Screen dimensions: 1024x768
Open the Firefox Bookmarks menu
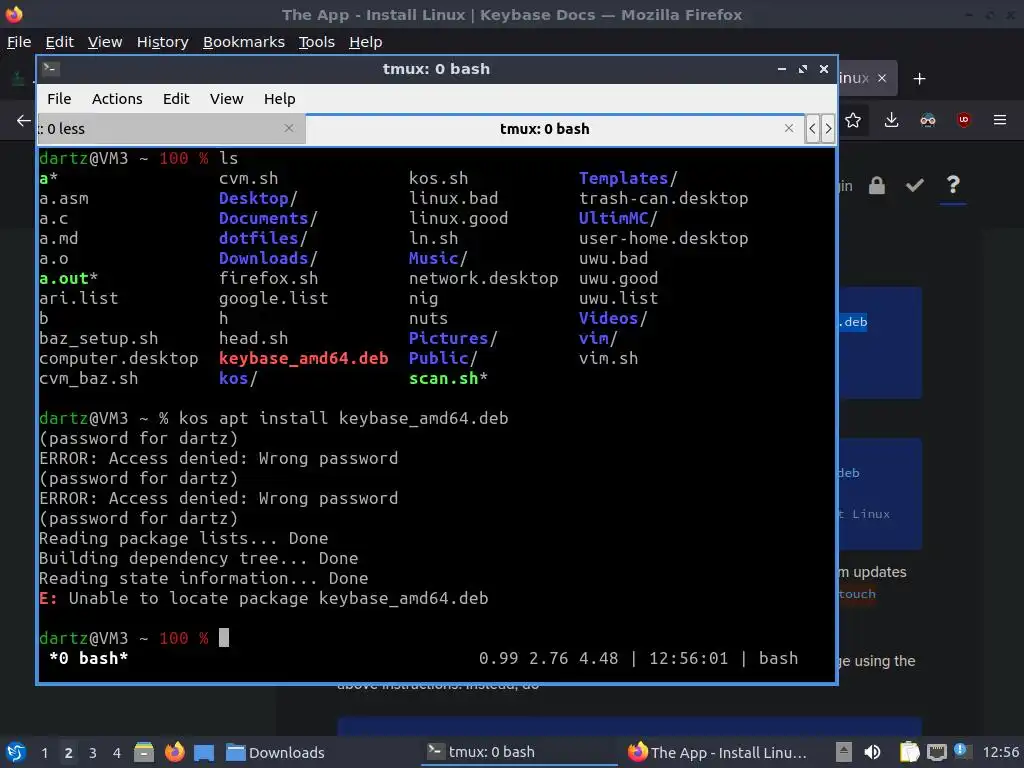pos(244,42)
